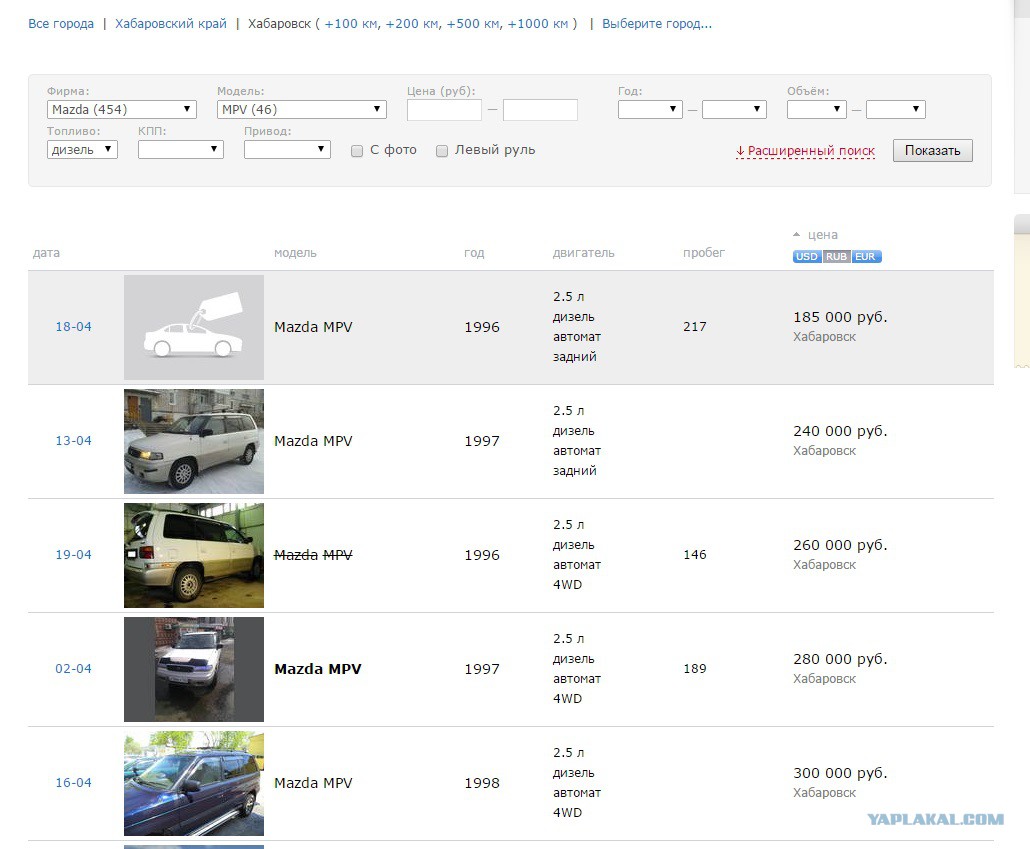
Task: Click the price '185 000 руб.'
Action: 840,317
